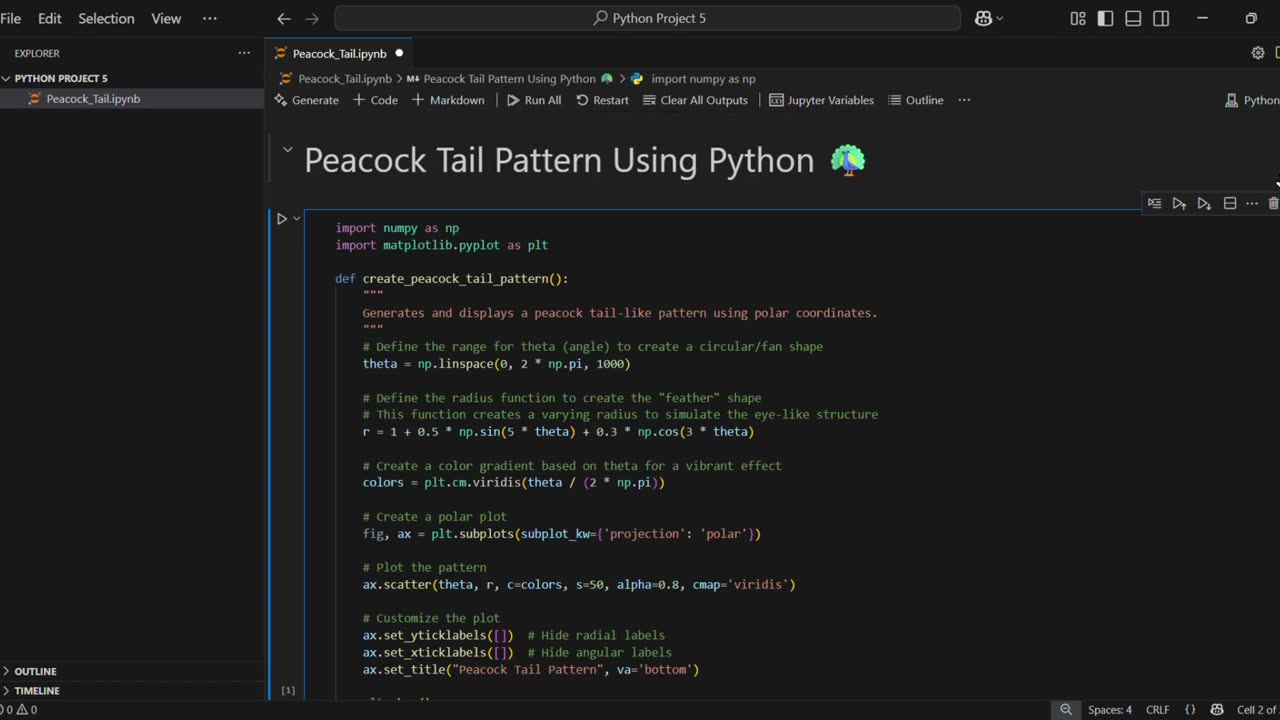This screenshot has height=720, width=1280.
Task: Open Copilot dropdown chevron in title bar
Action: tap(1000, 18)
